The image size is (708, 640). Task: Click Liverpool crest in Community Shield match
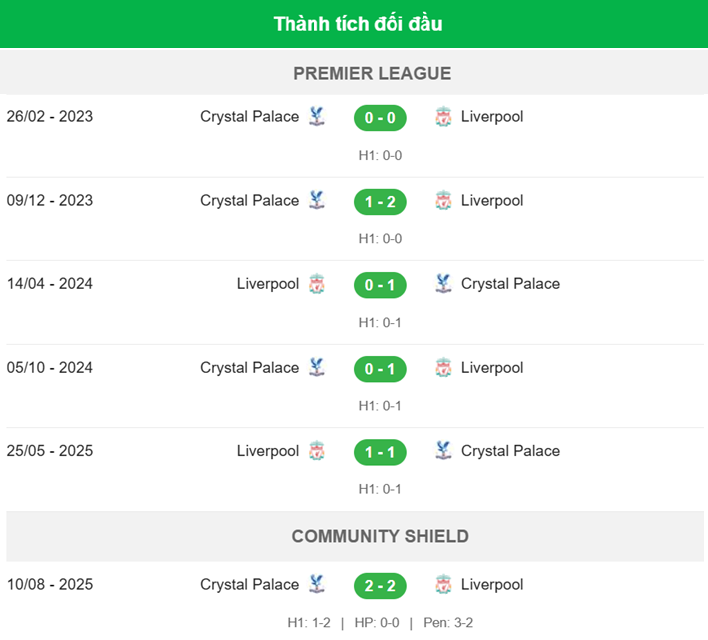pyautogui.click(x=443, y=585)
